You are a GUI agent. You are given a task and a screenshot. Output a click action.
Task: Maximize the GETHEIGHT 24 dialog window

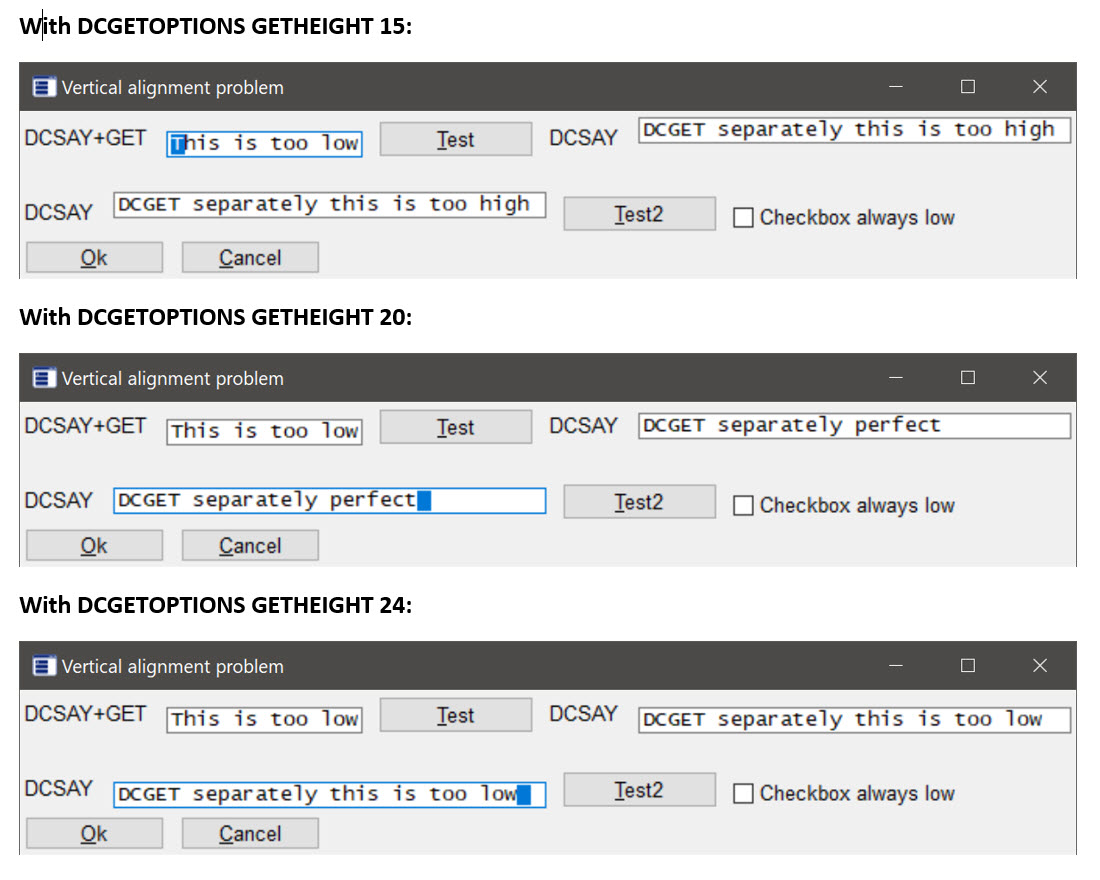pyautogui.click(x=967, y=666)
